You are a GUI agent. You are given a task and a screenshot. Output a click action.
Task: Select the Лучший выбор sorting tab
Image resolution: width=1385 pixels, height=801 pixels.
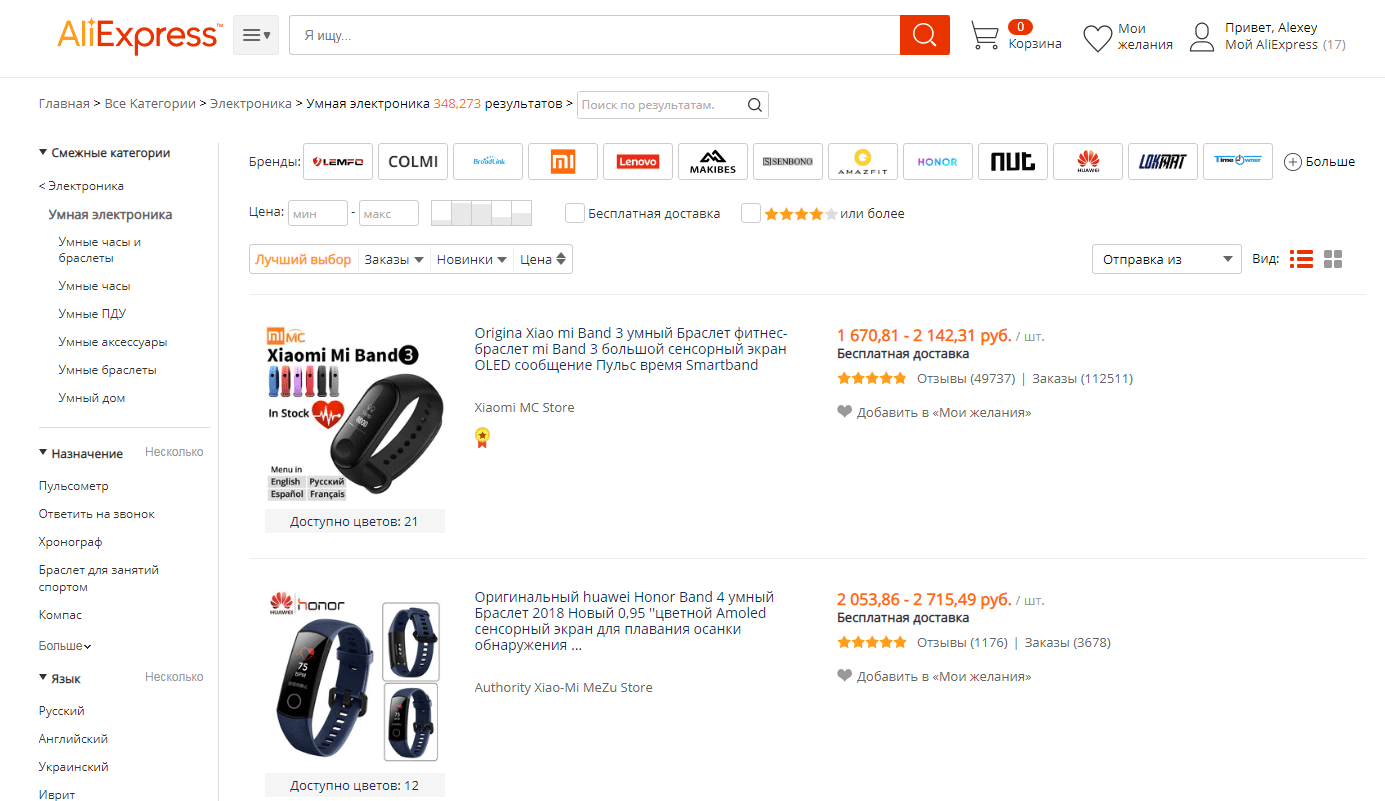[x=303, y=259]
